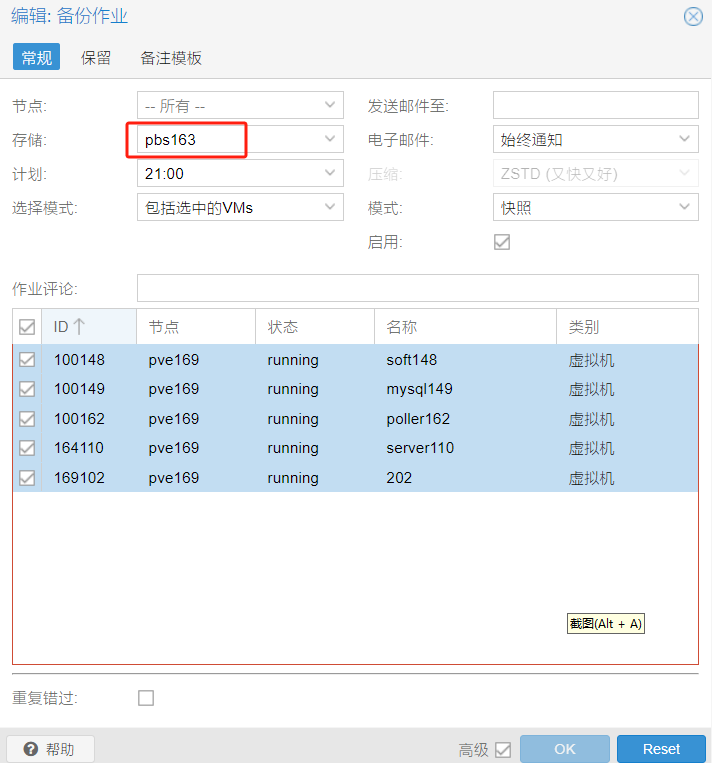712x763 pixels.
Task: Click the Reset button
Action: click(661, 749)
